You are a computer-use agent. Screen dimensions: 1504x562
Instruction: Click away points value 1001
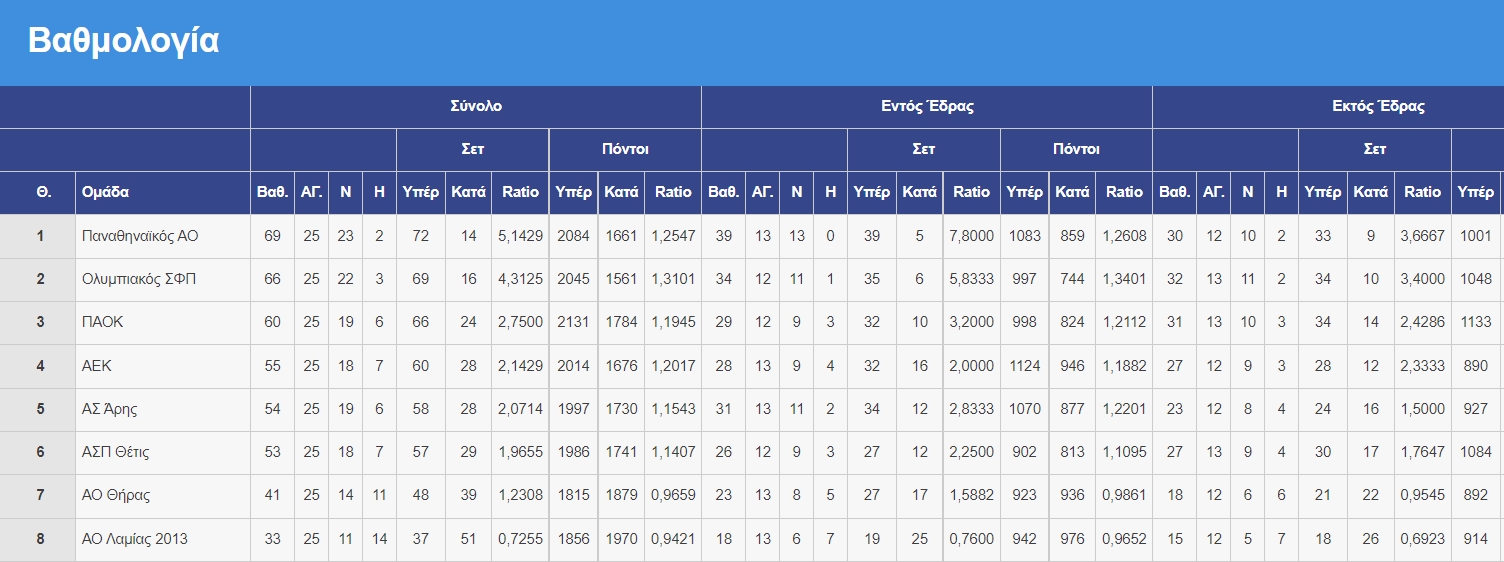pyautogui.click(x=1476, y=236)
